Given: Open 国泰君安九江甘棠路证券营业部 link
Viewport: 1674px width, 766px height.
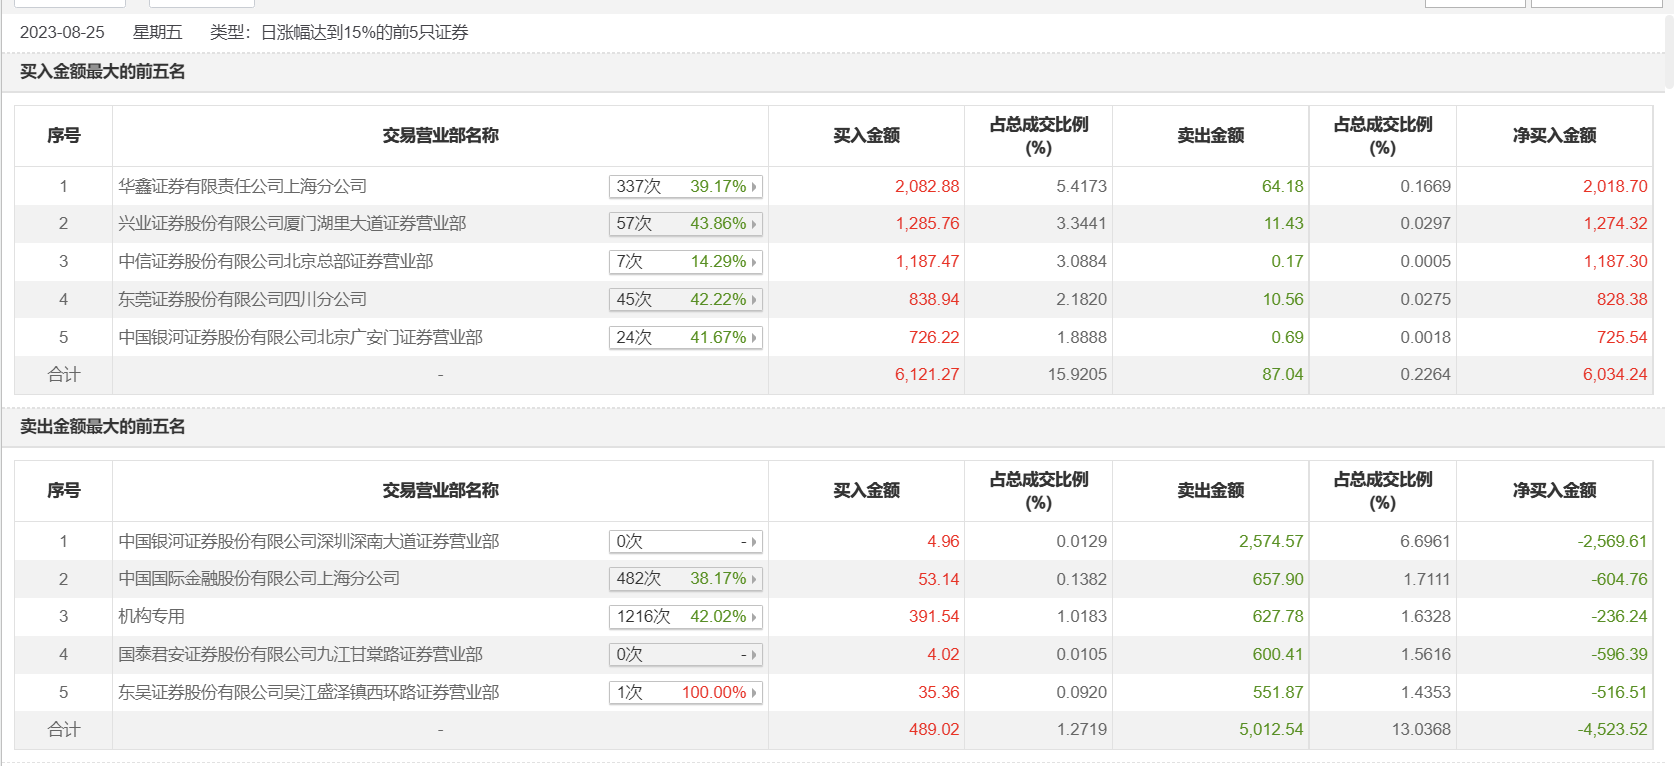Looking at the screenshot, I should click(300, 655).
